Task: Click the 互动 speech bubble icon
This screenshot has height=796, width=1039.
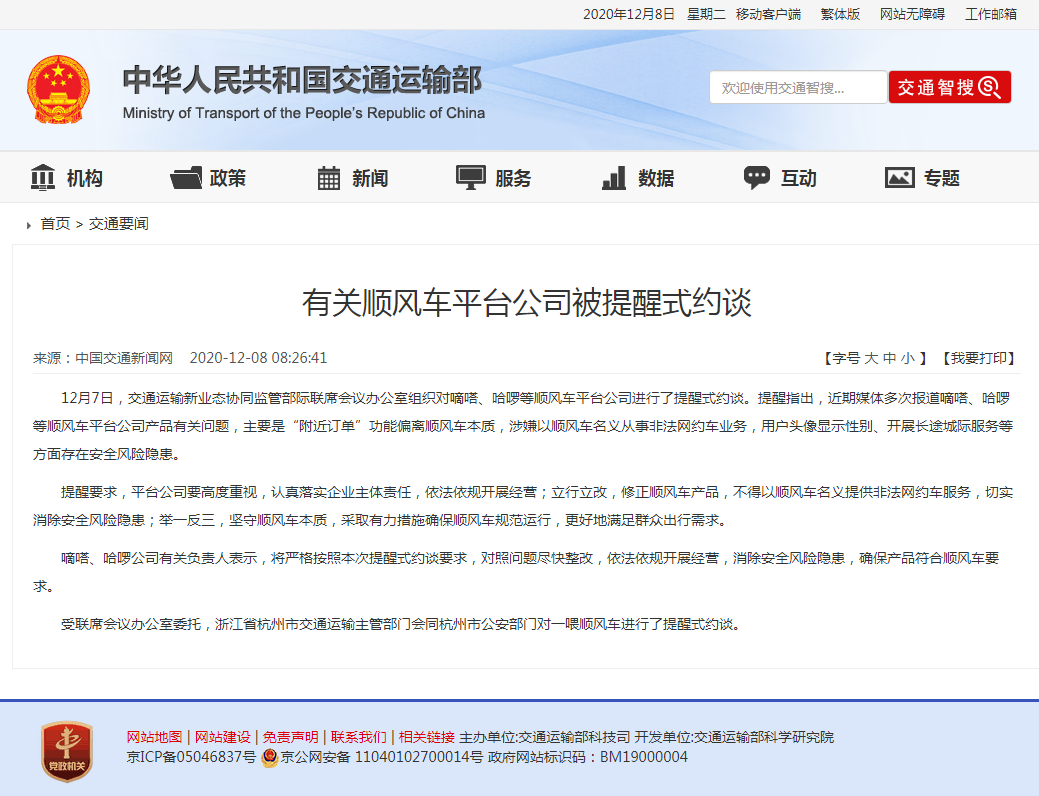Action: (757, 178)
